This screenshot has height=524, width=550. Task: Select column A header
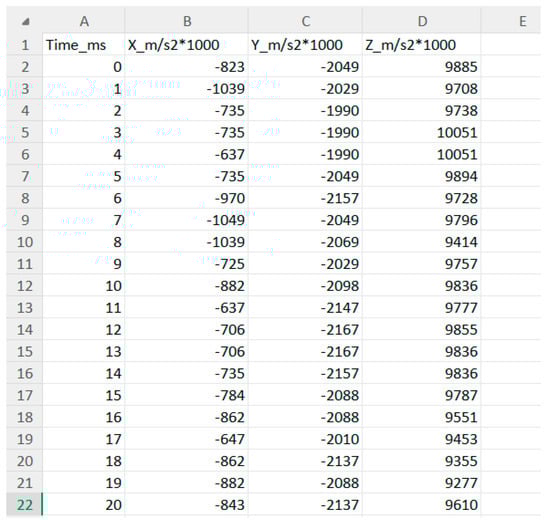click(84, 22)
